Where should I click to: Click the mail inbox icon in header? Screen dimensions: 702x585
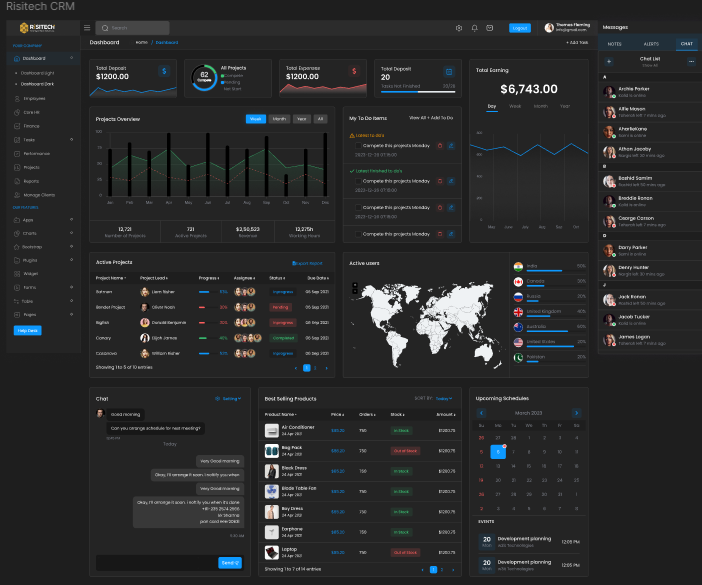pyautogui.click(x=489, y=28)
